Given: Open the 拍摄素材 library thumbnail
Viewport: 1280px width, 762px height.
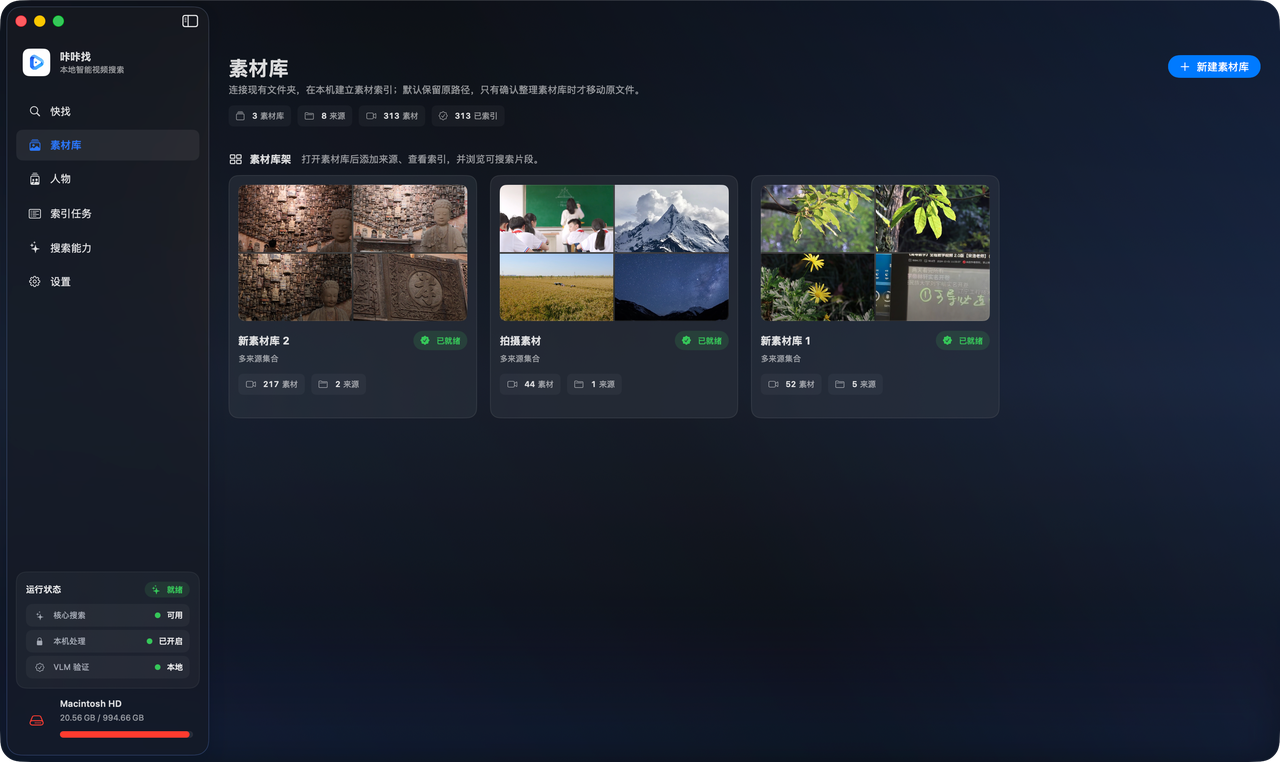Looking at the screenshot, I should (614, 252).
